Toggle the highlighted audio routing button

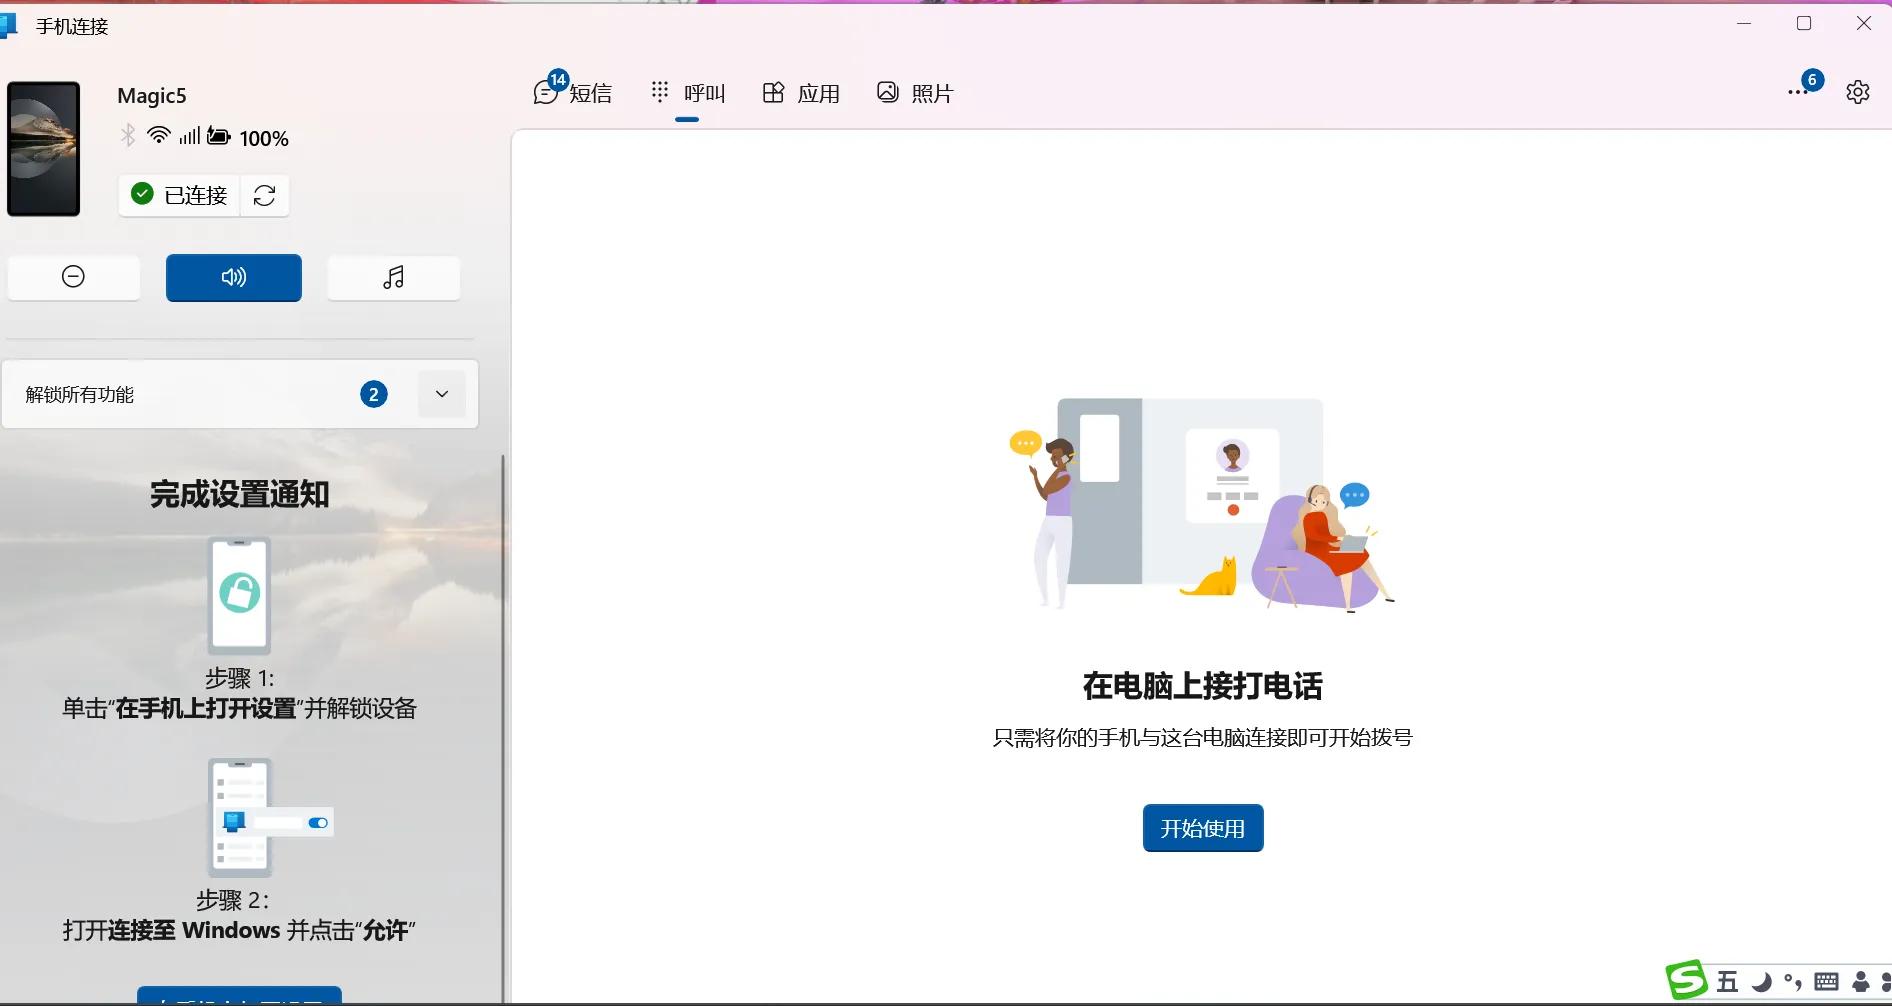[x=233, y=277]
